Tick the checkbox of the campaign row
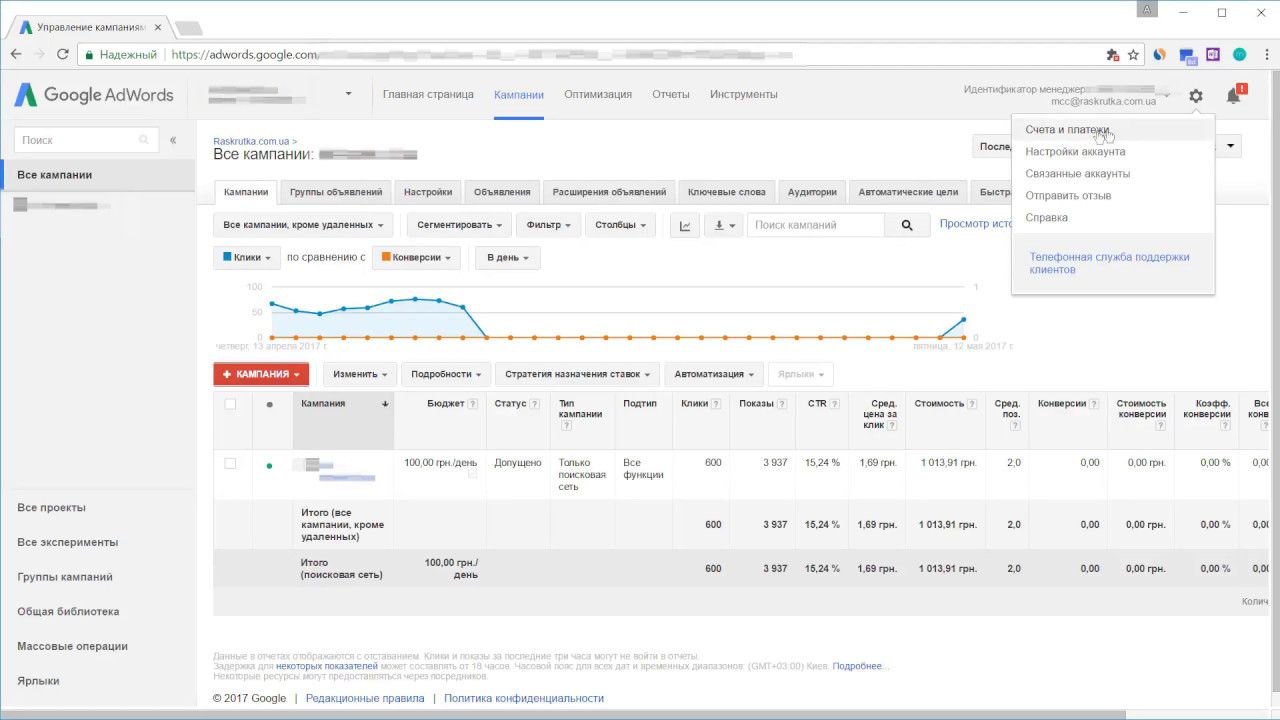The image size is (1280, 720). pyautogui.click(x=230, y=464)
